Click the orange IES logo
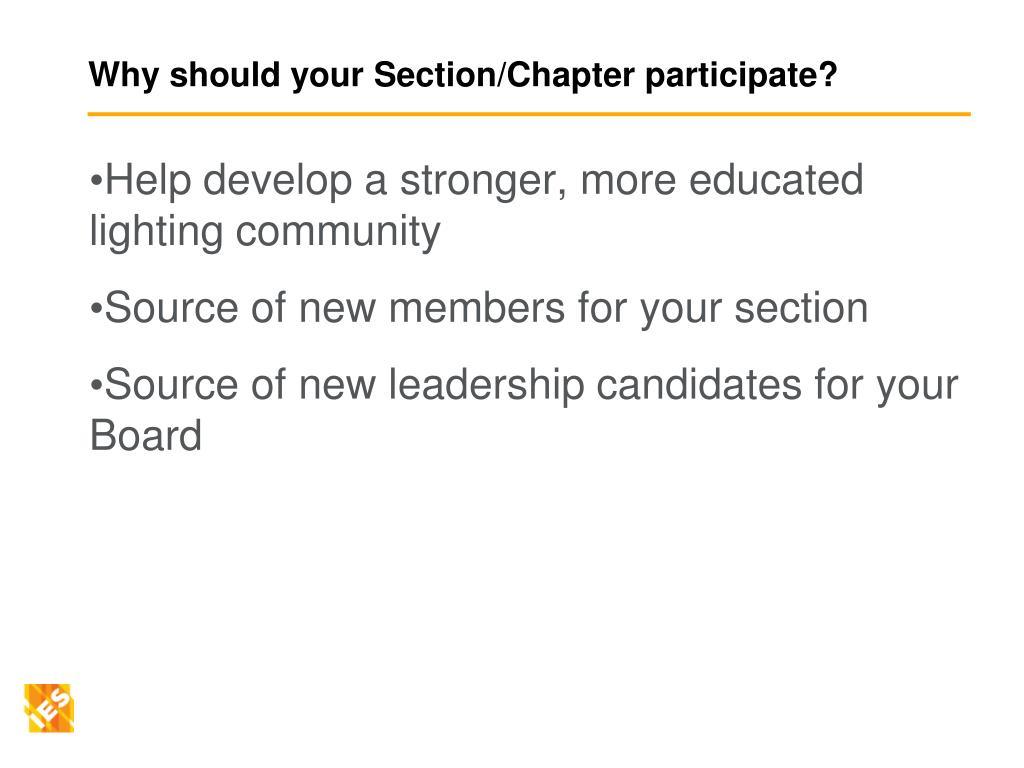The image size is (1024, 768). (x=49, y=708)
